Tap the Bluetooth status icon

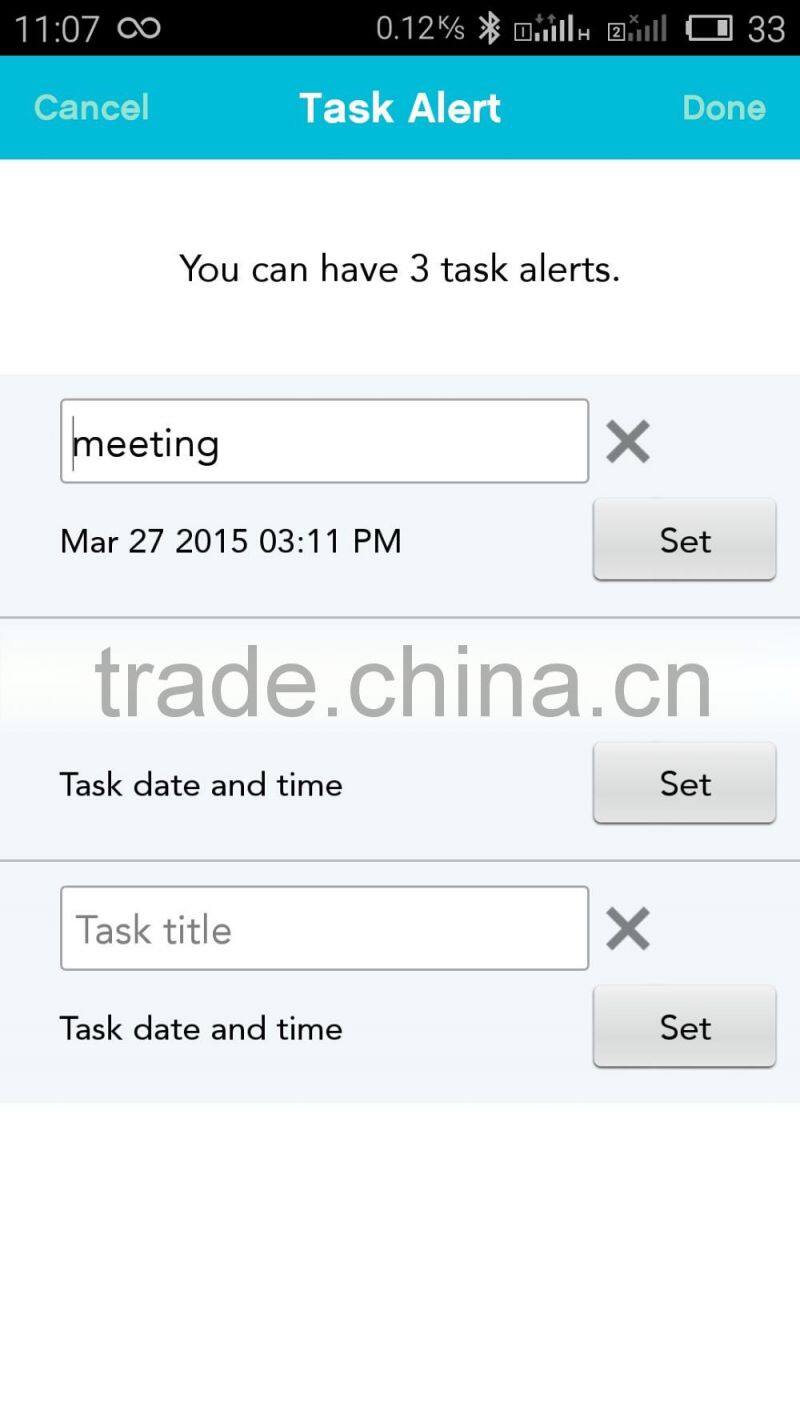488,28
